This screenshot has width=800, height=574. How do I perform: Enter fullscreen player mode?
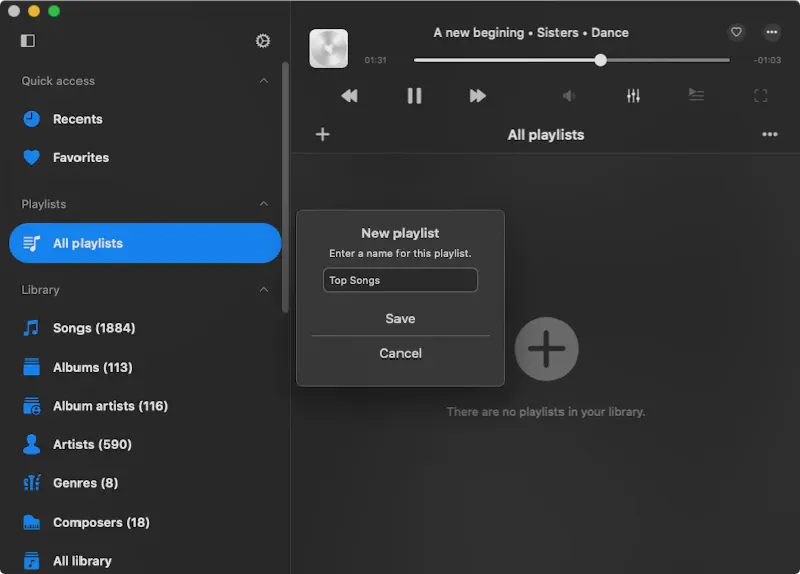tap(760, 96)
